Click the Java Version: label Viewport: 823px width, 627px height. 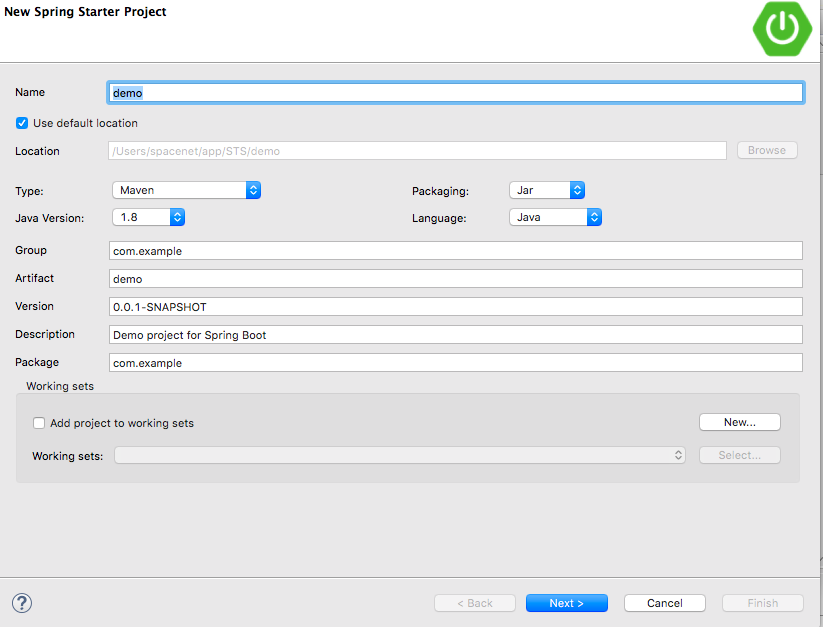click(50, 218)
